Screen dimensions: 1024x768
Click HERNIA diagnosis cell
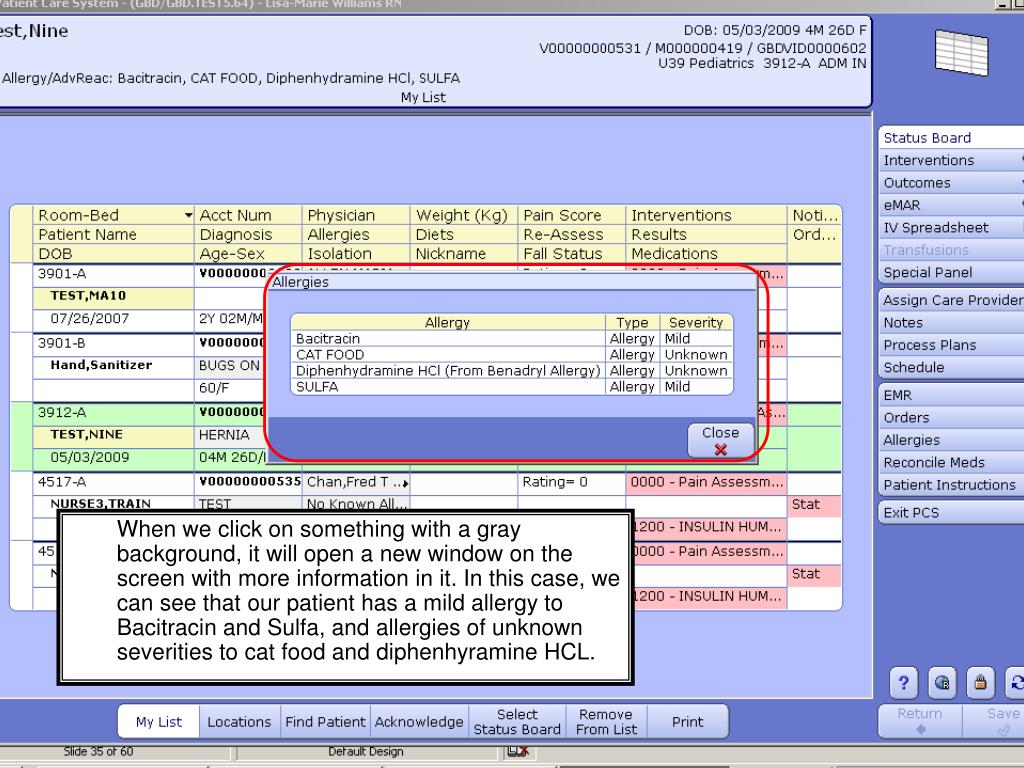230,435
